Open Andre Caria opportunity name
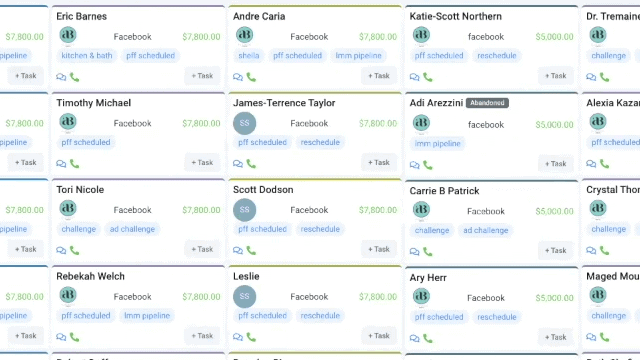 pos(259,16)
